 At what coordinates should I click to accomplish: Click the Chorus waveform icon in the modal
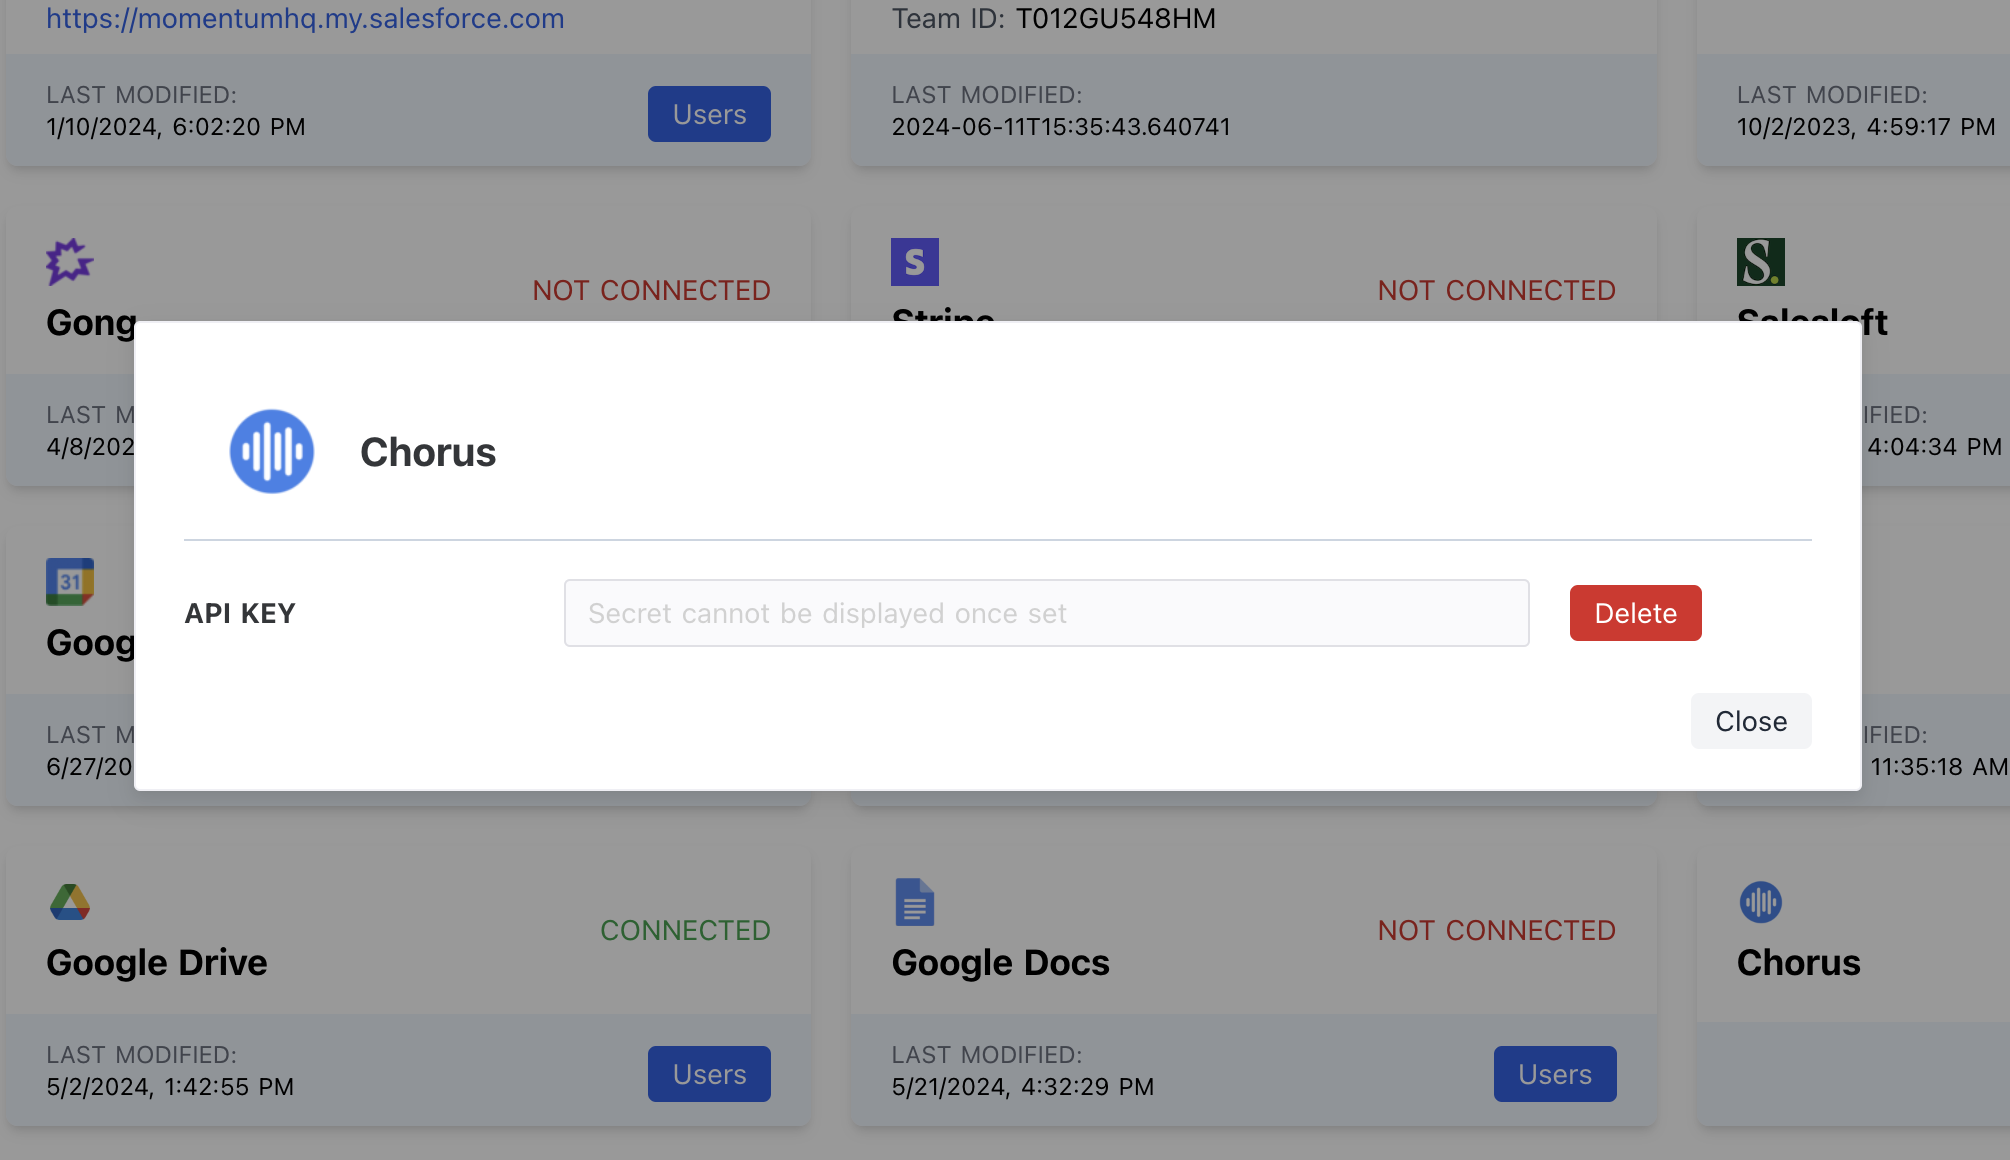(x=271, y=452)
